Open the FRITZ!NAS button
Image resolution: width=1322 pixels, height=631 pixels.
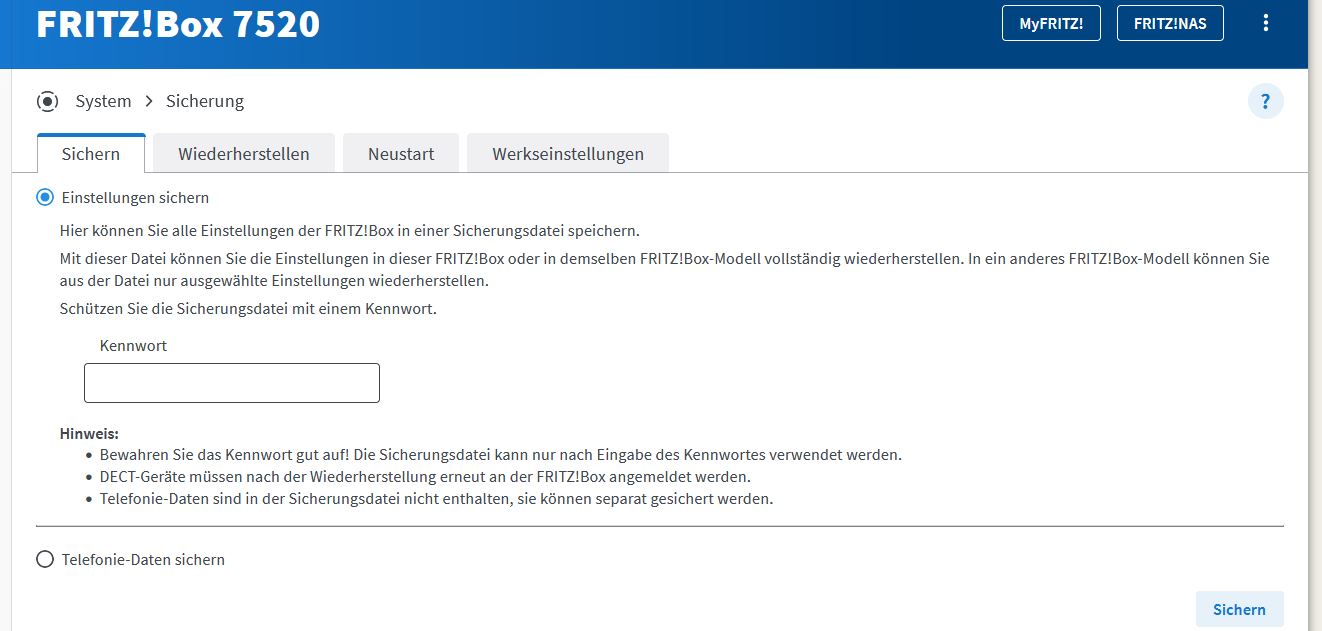(1170, 23)
